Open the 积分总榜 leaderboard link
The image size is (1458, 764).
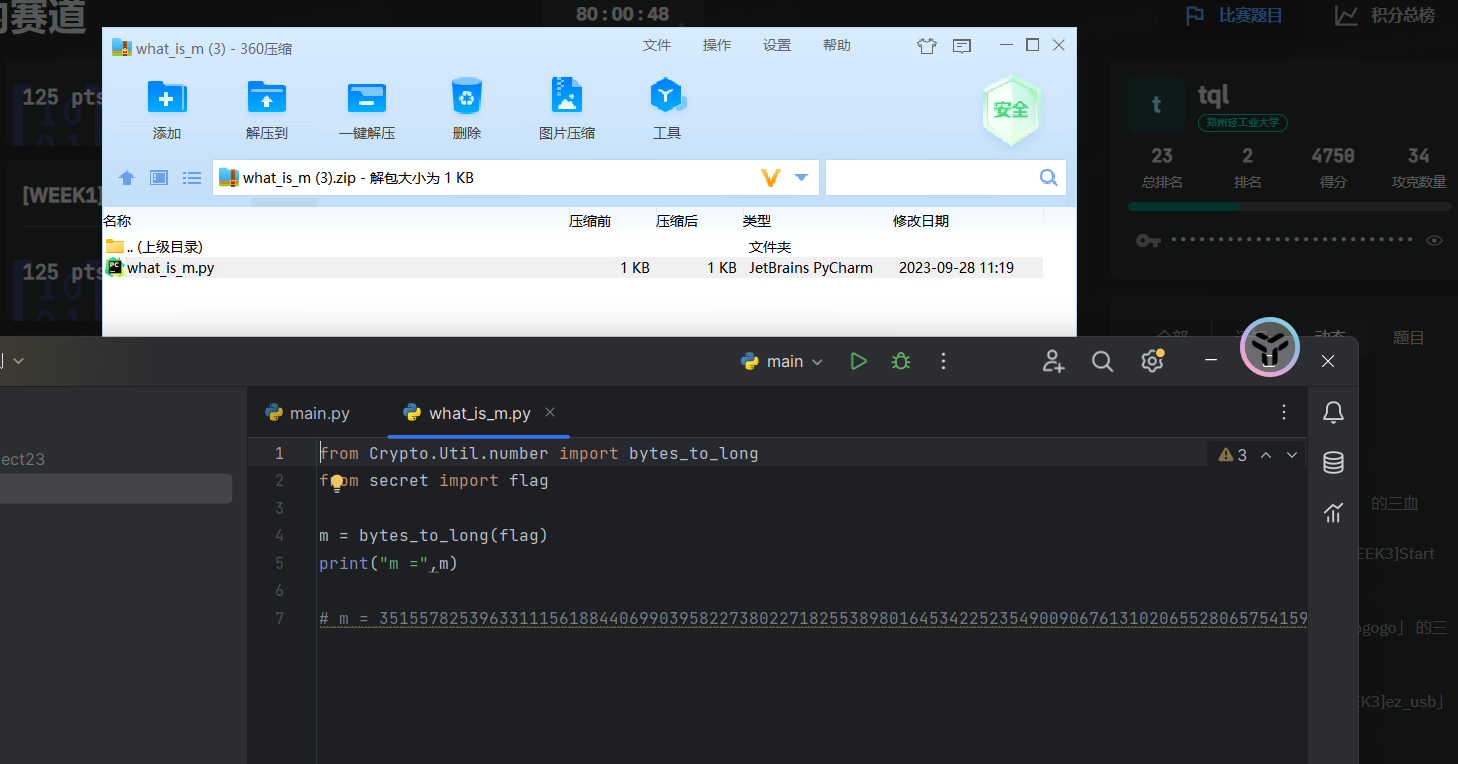click(x=1385, y=15)
